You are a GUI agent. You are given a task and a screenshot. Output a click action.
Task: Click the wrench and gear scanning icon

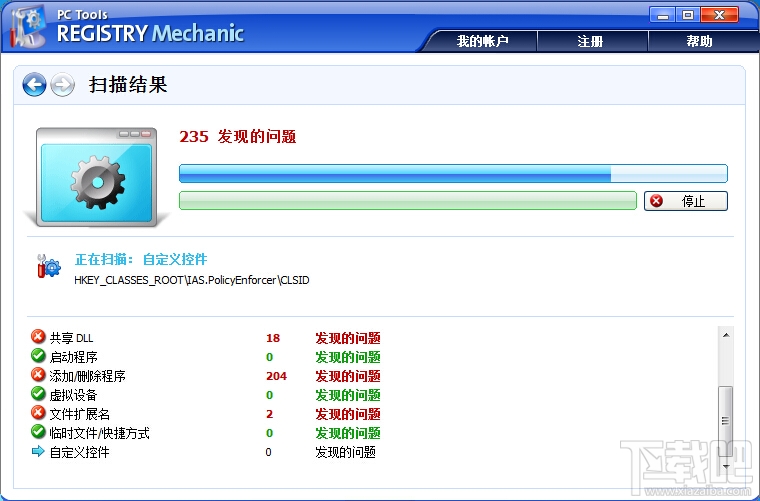48,266
